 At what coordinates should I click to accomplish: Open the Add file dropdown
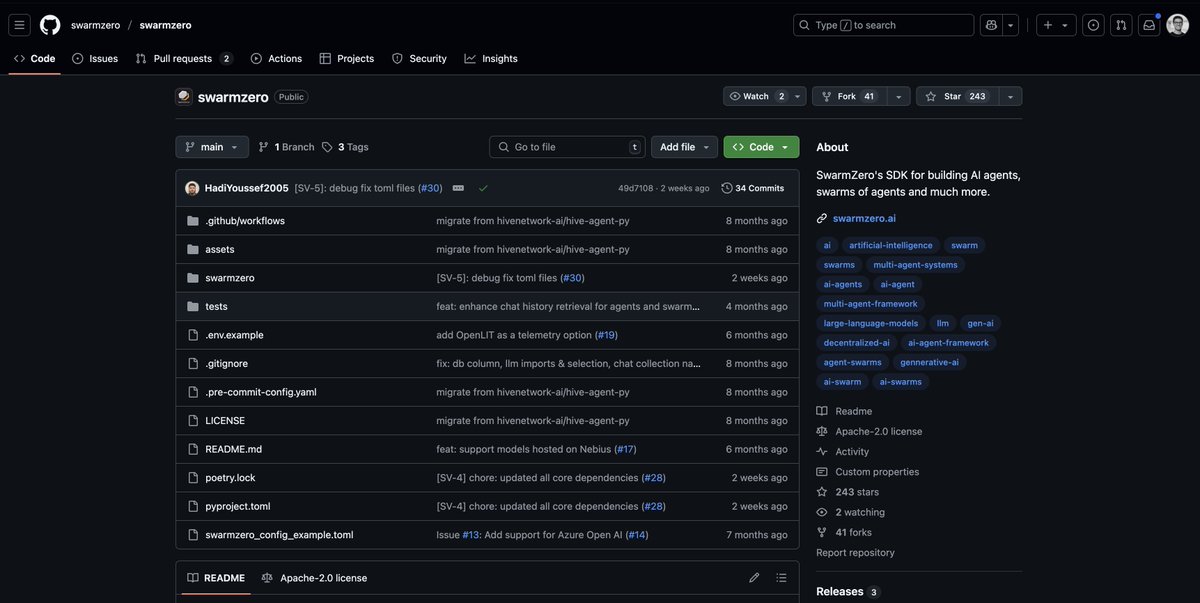(685, 147)
